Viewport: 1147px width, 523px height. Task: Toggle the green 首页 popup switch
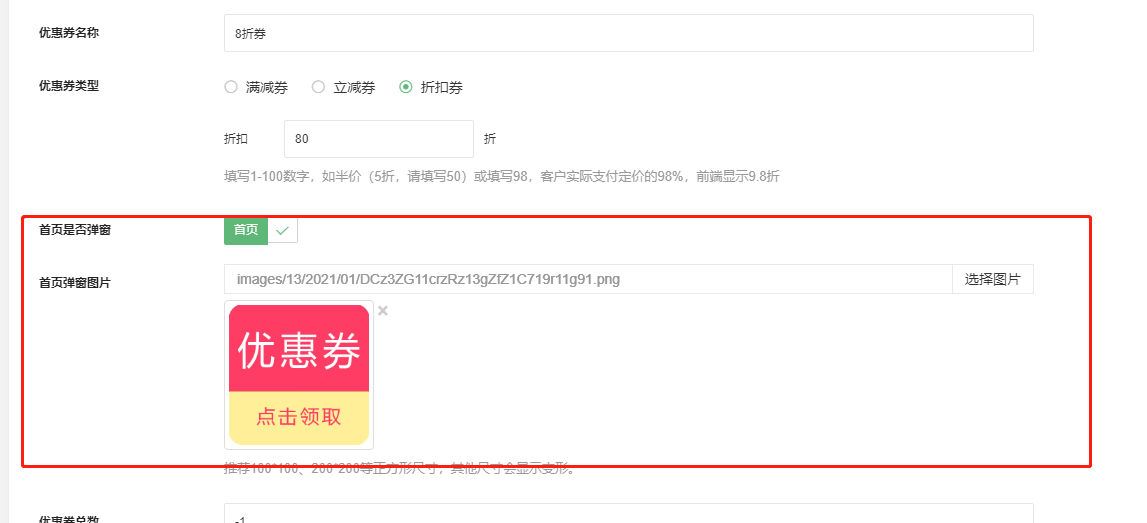(246, 230)
